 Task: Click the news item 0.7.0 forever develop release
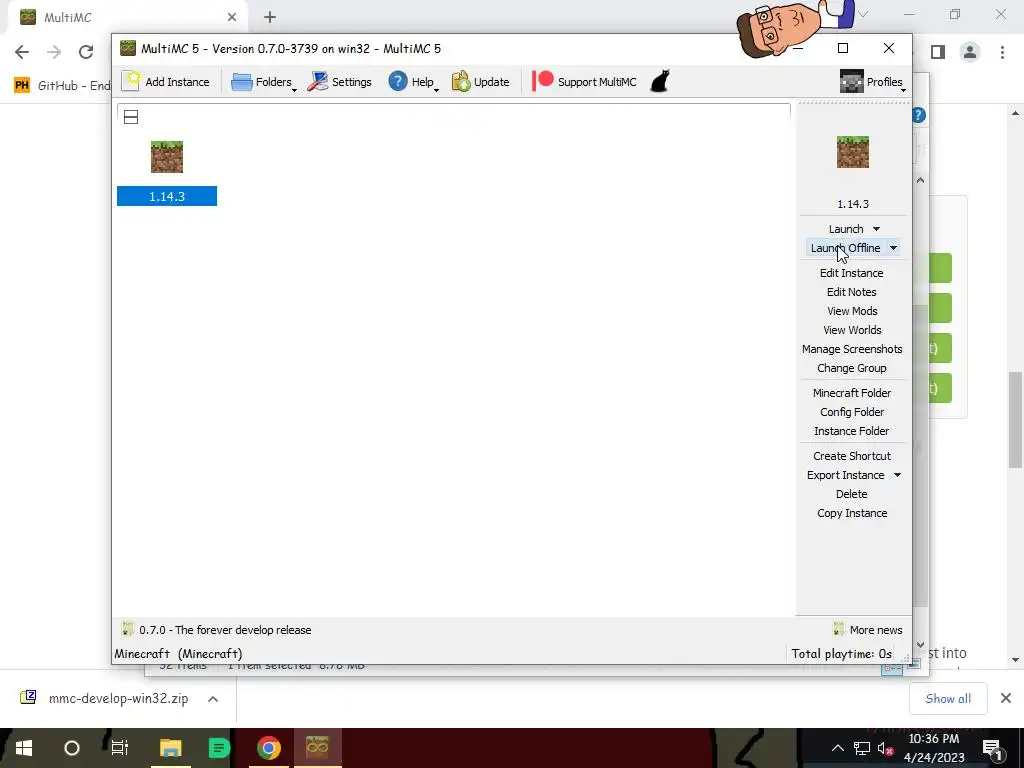(216, 630)
